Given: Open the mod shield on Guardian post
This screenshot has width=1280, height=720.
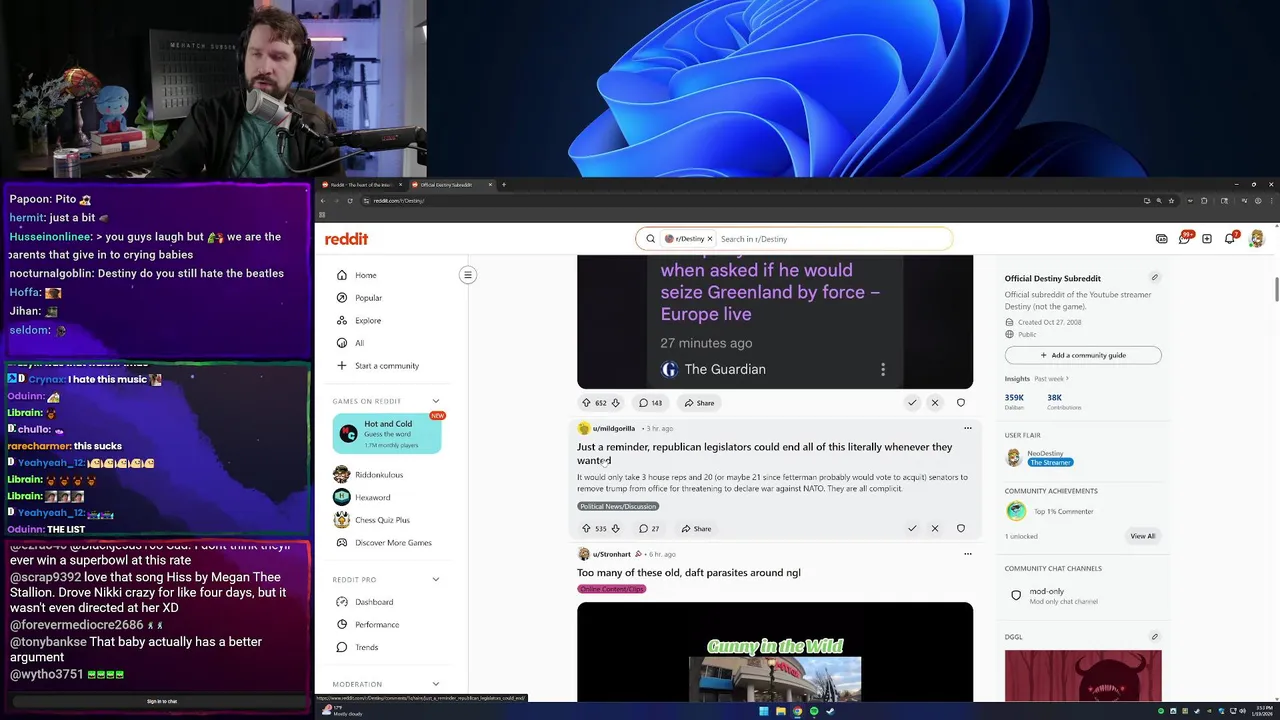Looking at the screenshot, I should tap(961, 403).
